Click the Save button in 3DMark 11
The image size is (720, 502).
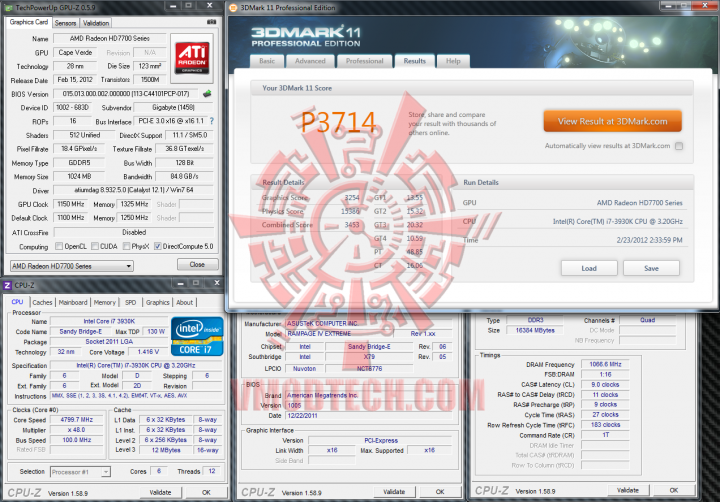pyautogui.click(x=651, y=268)
